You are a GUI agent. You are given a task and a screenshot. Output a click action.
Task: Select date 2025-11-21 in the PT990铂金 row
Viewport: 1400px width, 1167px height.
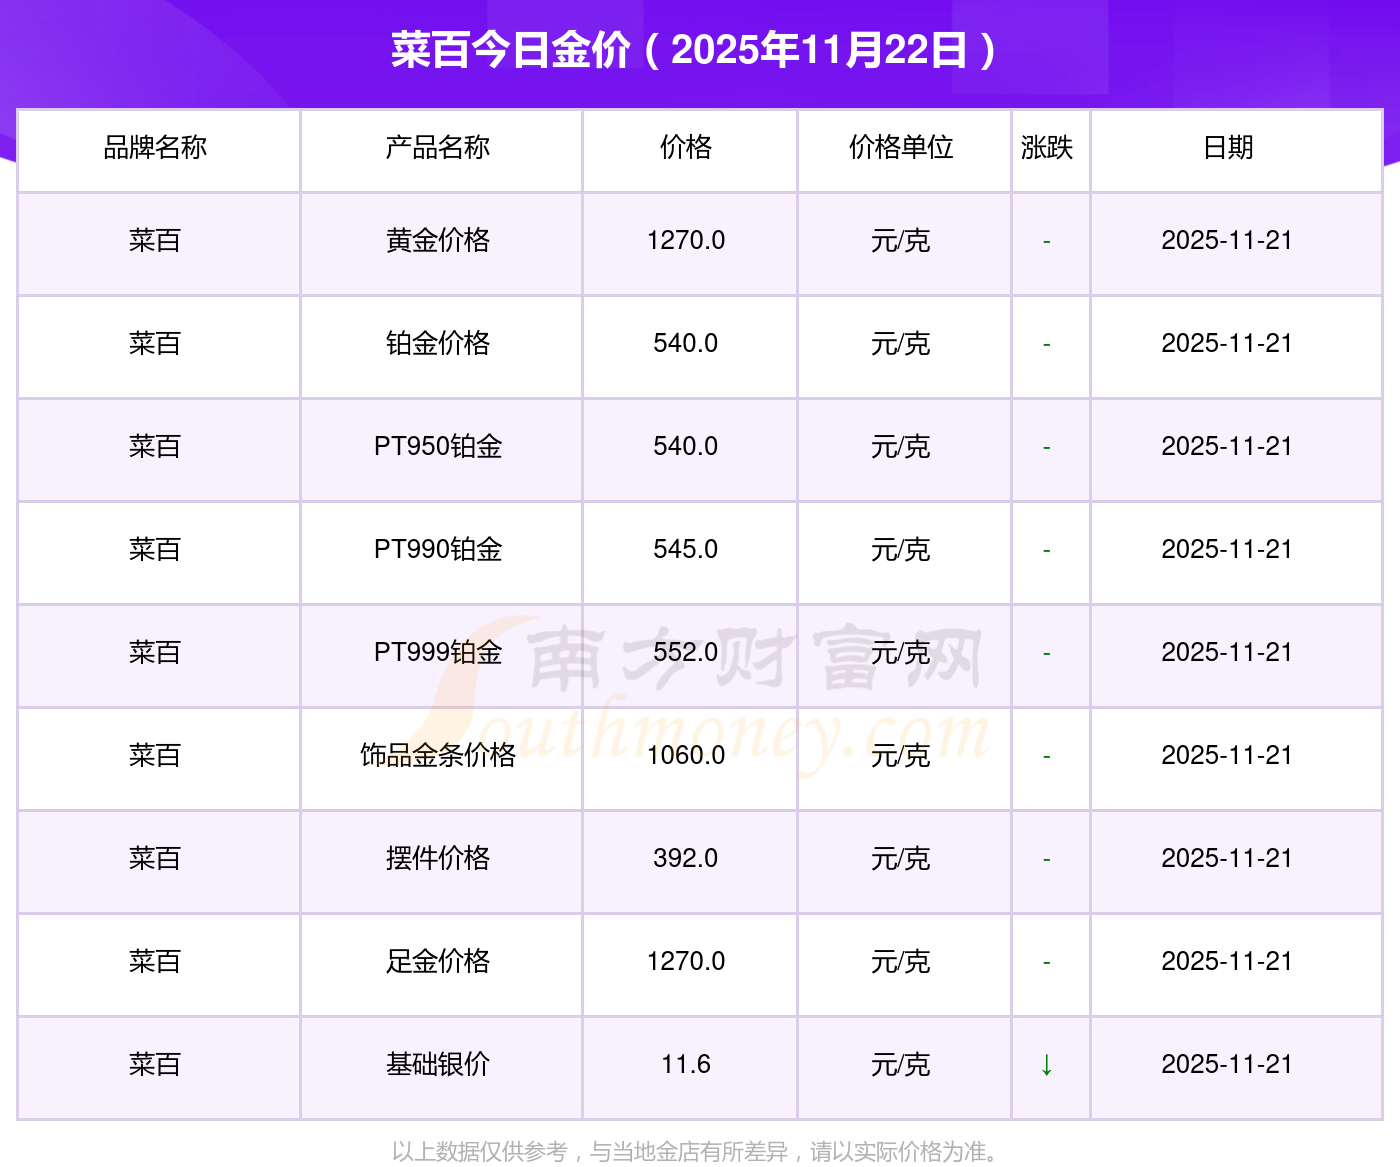click(1227, 550)
